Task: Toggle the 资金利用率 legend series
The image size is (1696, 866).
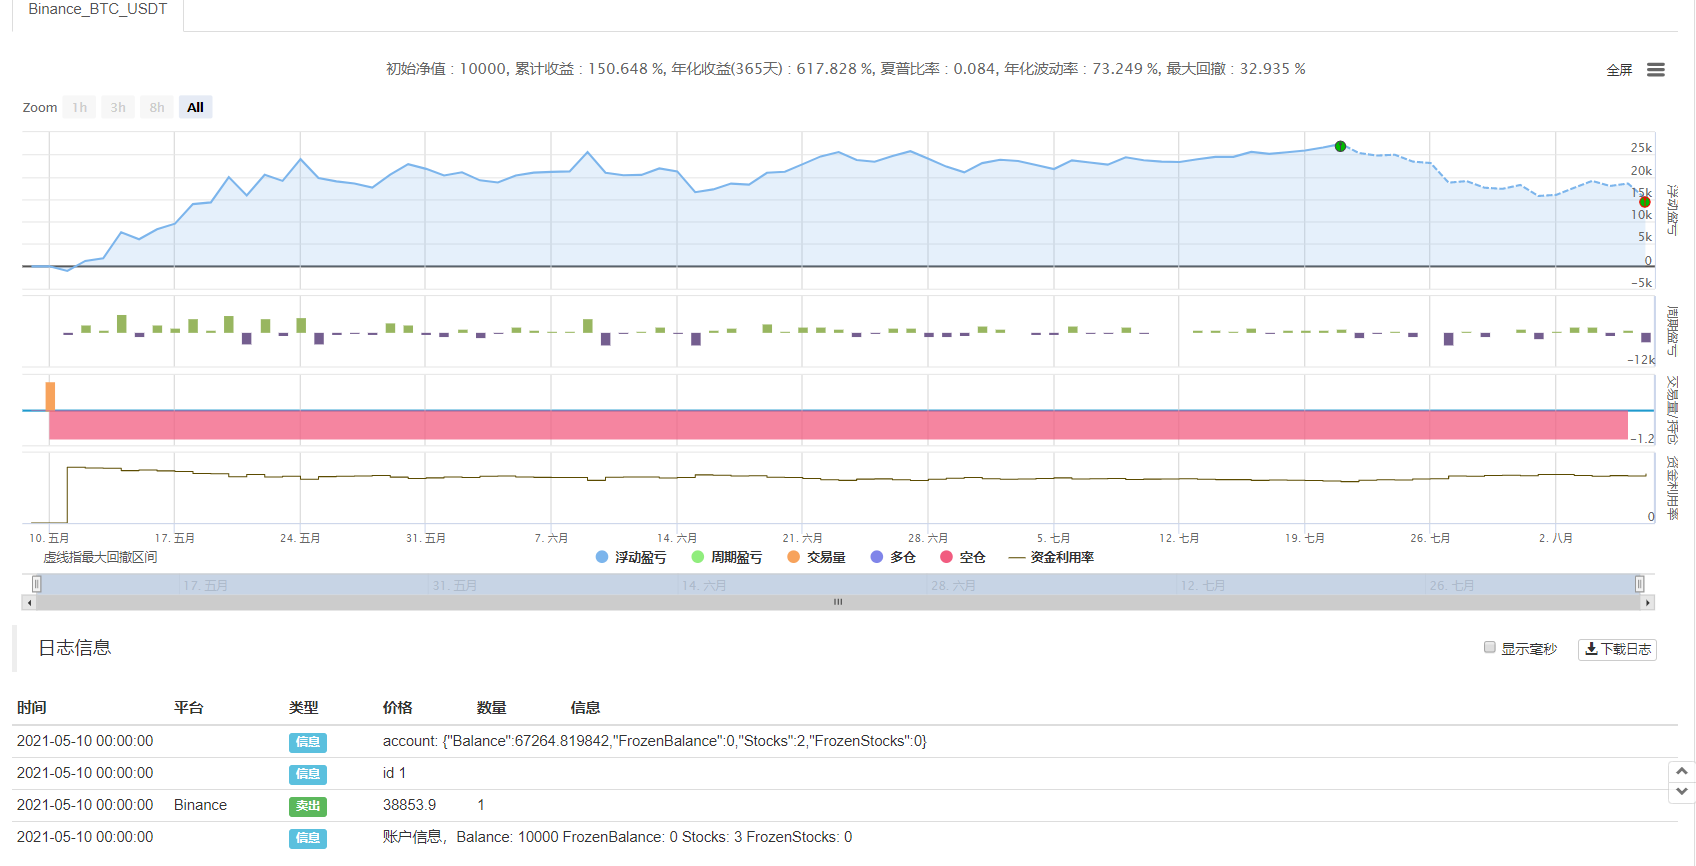Action: tap(1051, 557)
